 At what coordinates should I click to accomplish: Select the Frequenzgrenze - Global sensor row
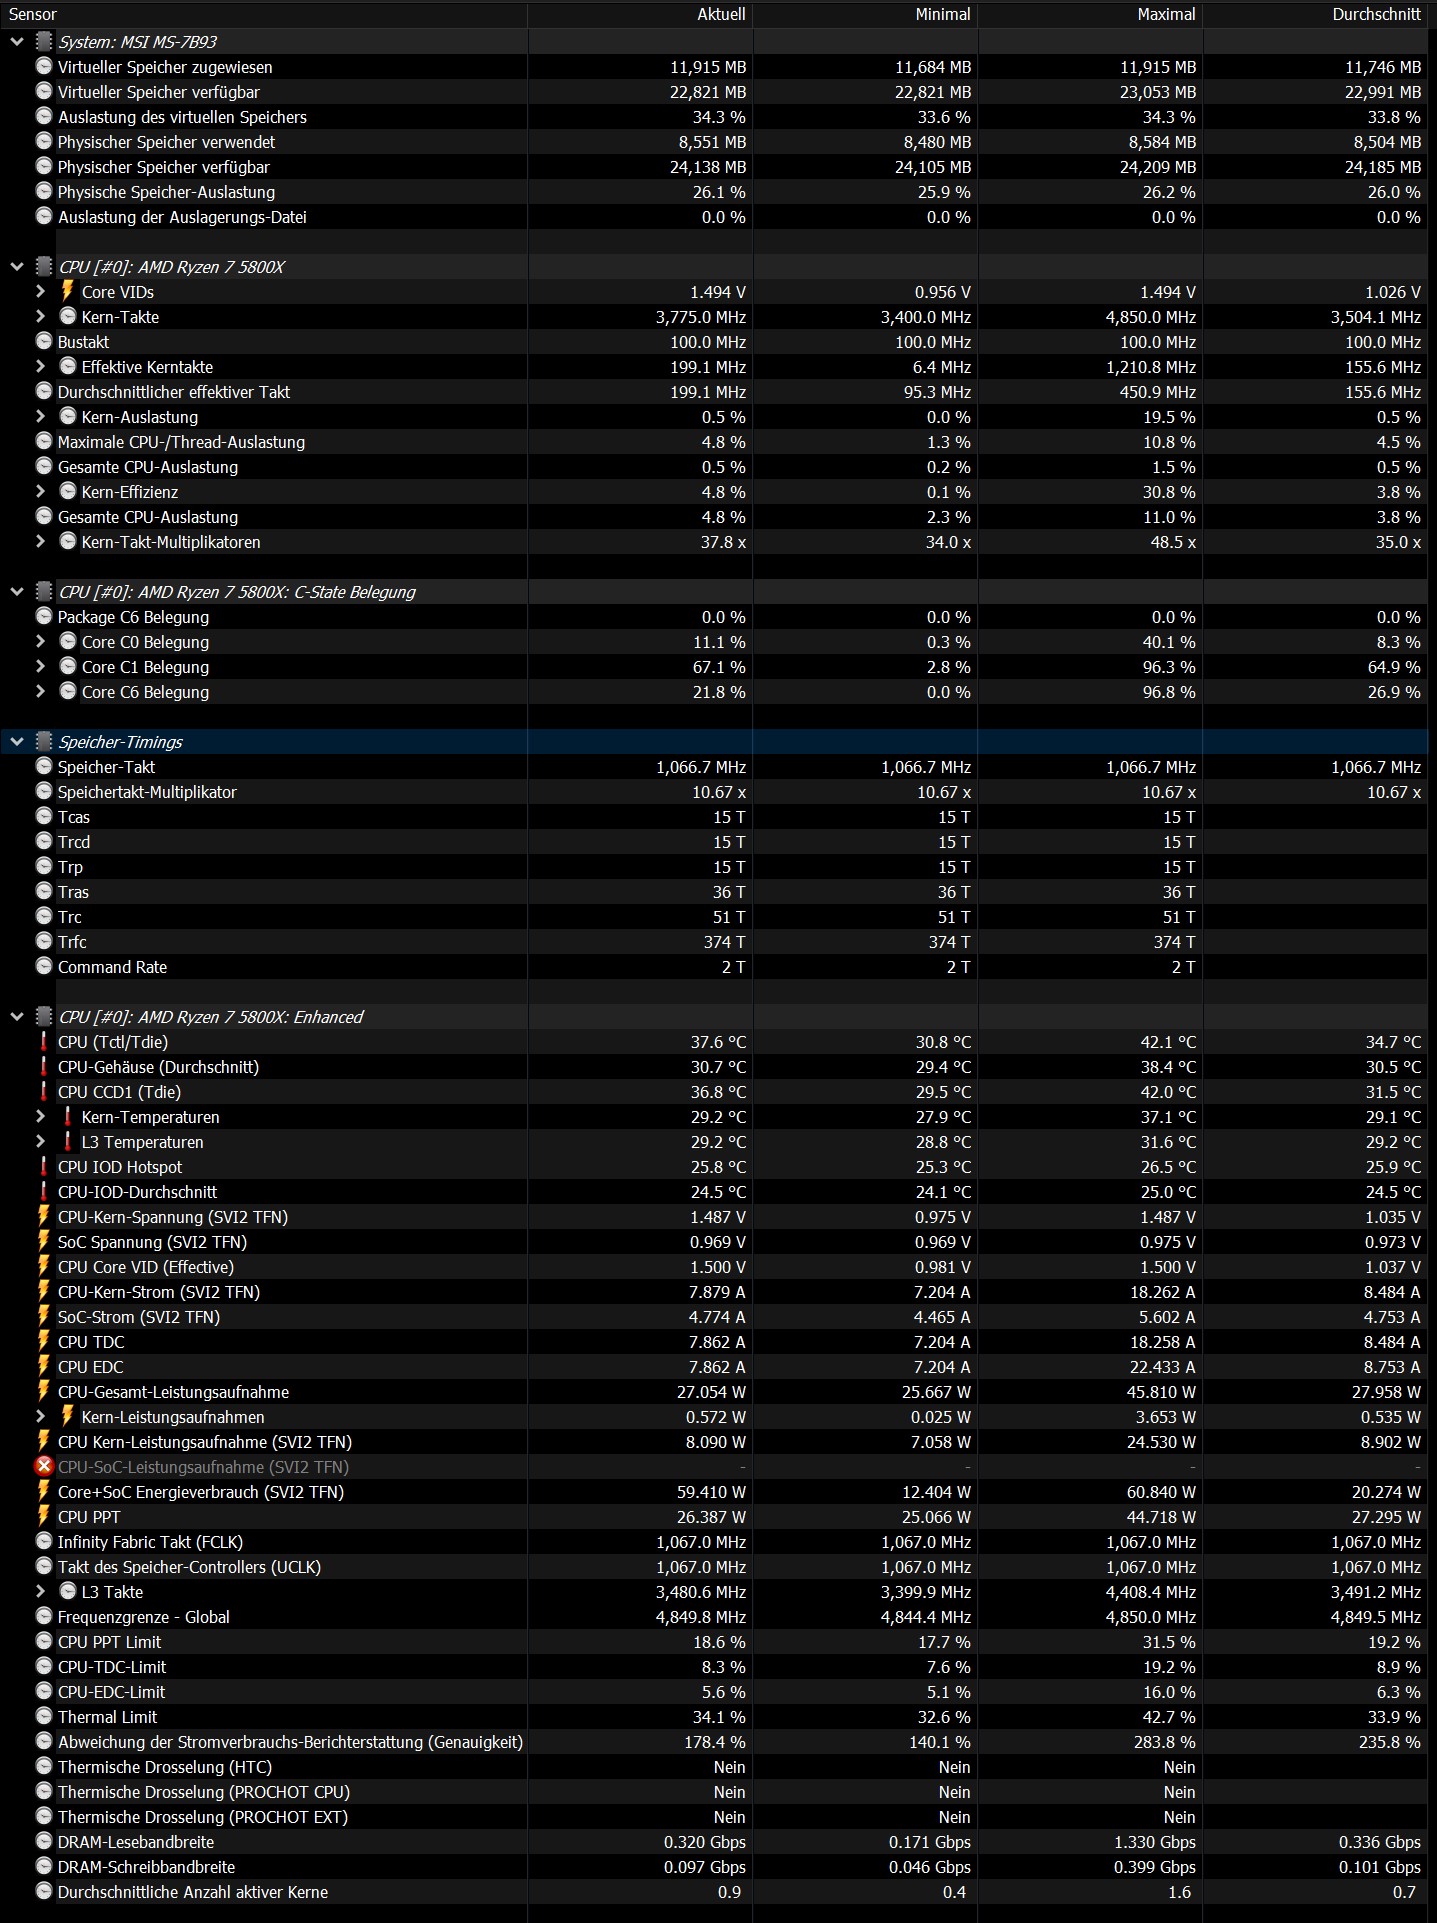[x=714, y=1617]
